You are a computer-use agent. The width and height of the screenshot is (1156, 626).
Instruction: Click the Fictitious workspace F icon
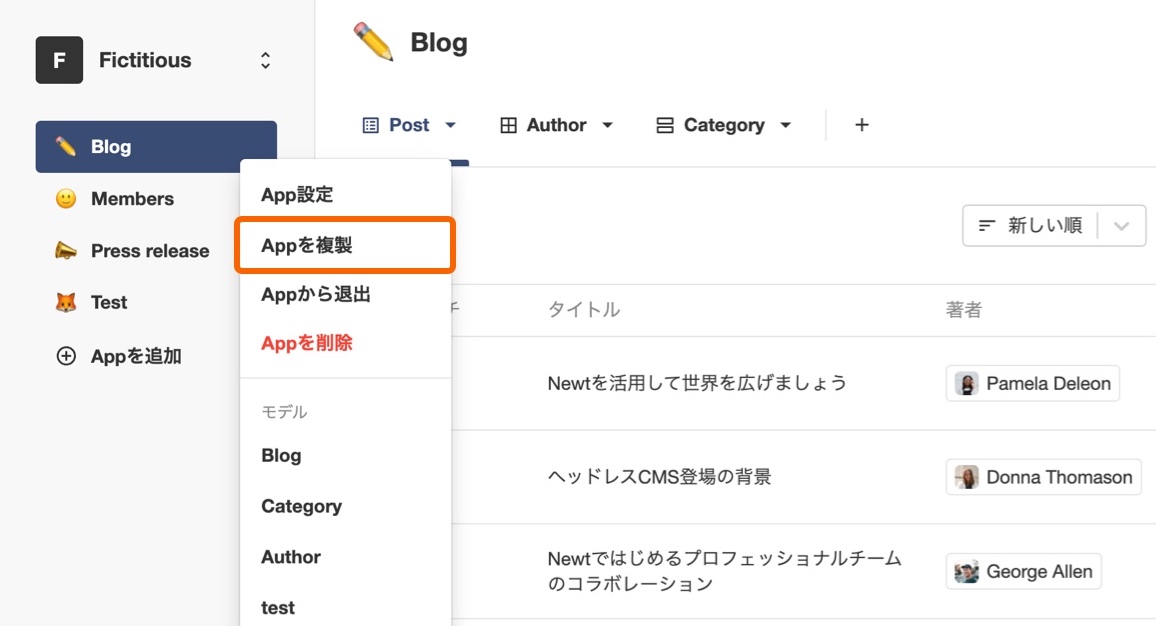point(59,59)
